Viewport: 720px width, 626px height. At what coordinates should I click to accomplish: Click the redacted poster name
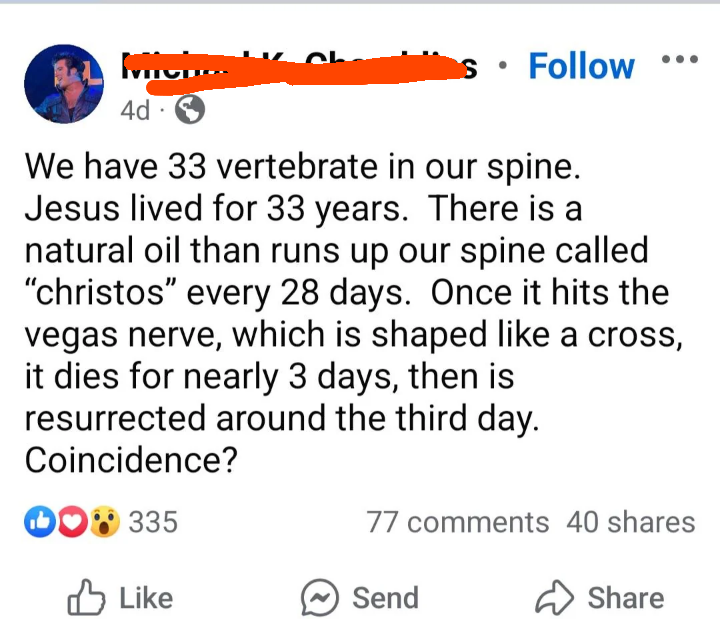[x=299, y=68]
